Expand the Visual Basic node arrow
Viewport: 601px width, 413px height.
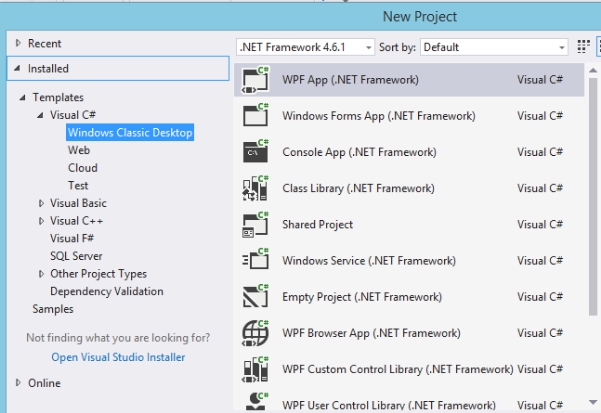click(x=41, y=203)
